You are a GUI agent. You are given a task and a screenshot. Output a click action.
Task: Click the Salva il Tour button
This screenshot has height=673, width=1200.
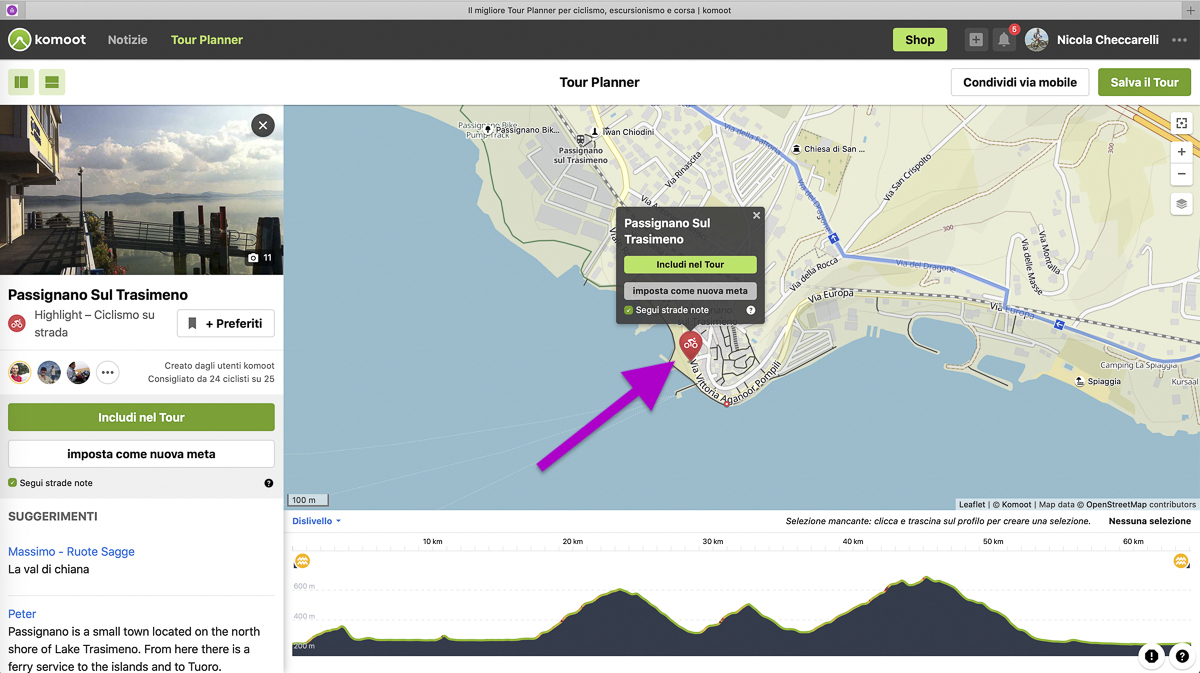(x=1144, y=82)
